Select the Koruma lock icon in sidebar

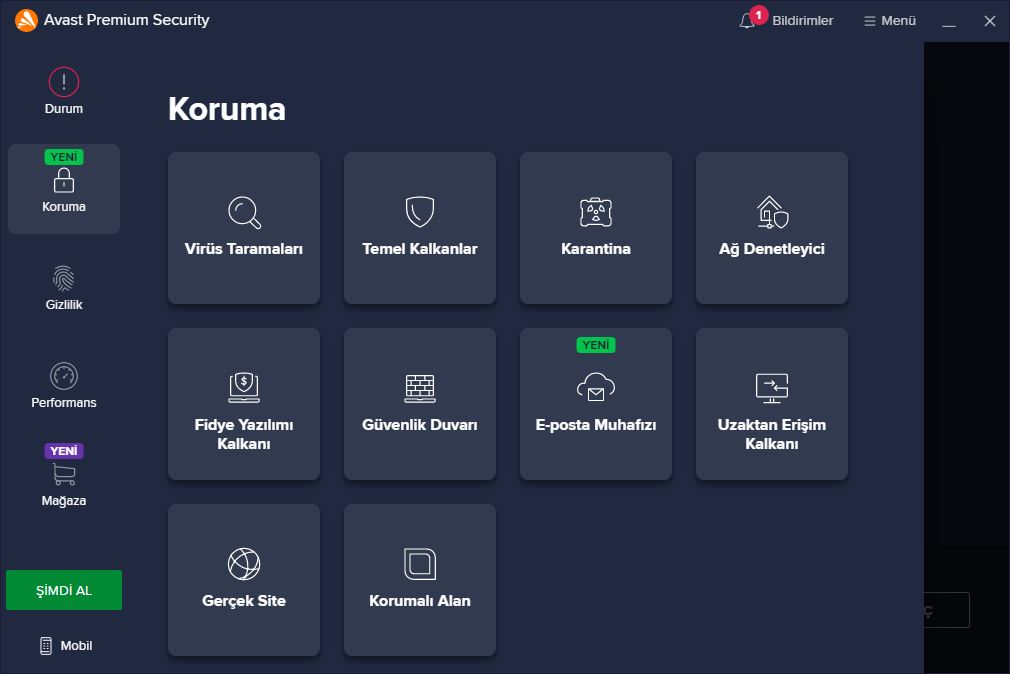(64, 180)
